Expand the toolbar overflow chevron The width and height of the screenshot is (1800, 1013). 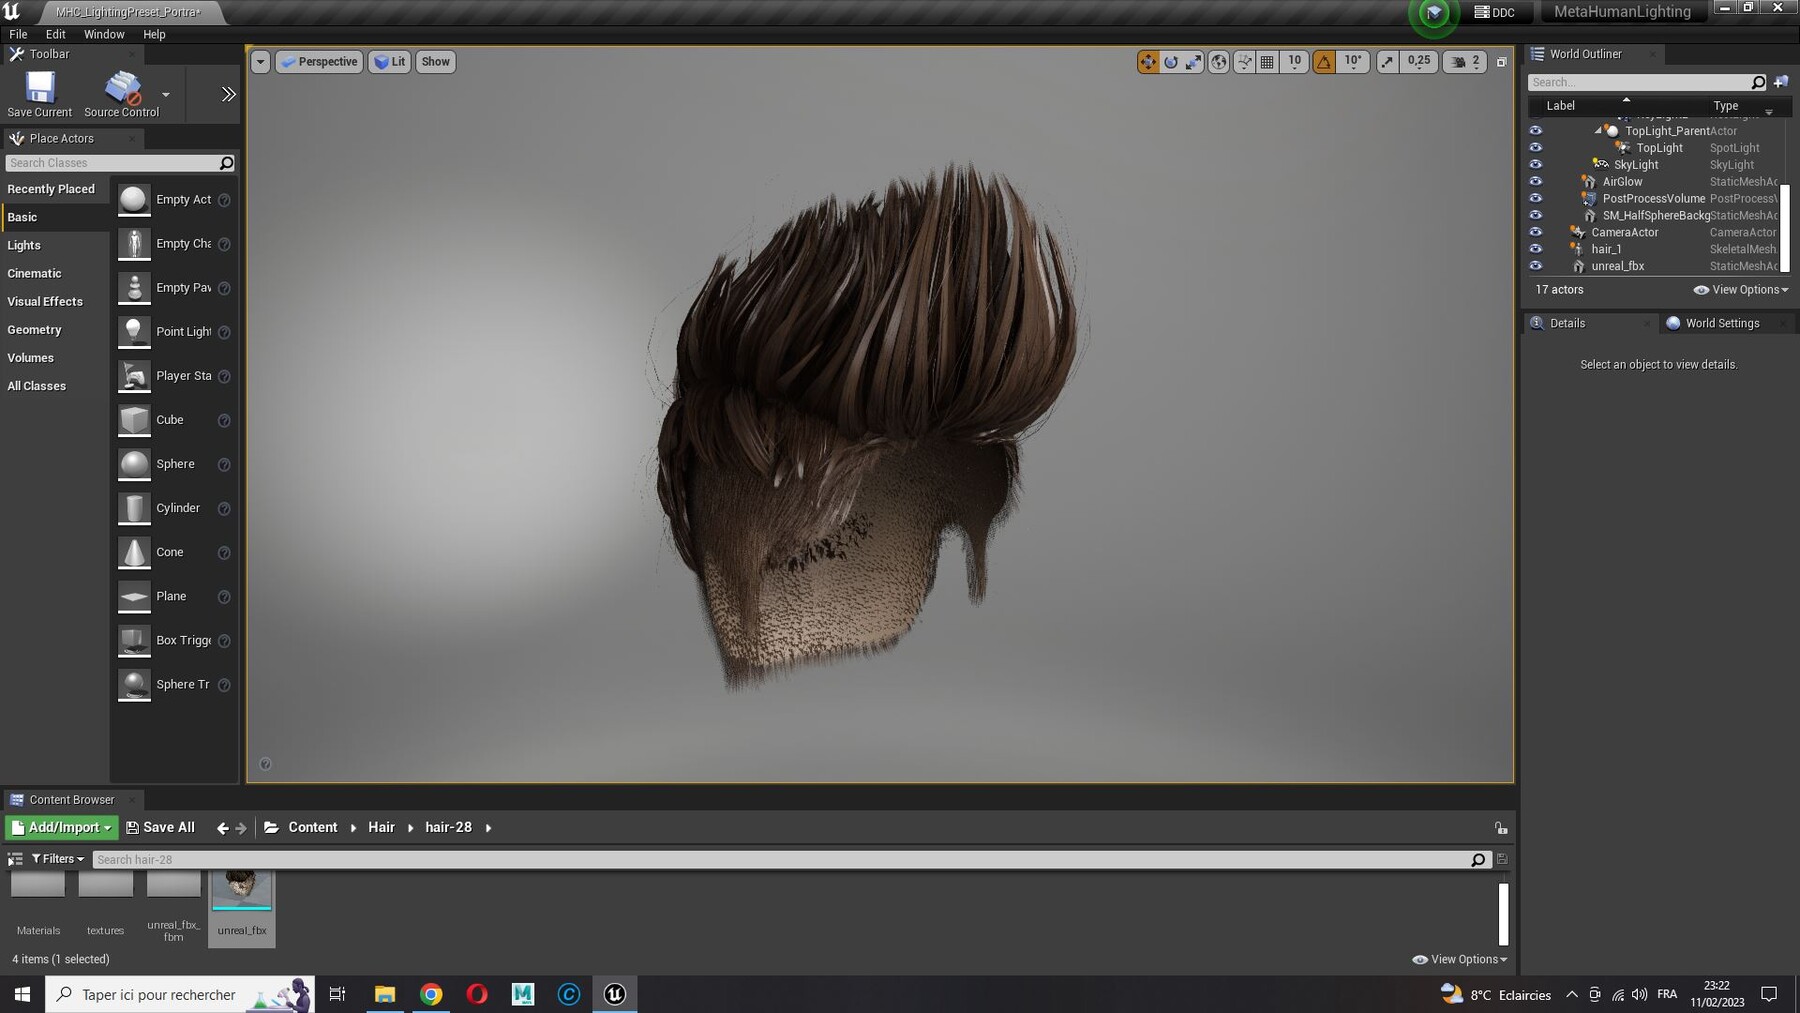(x=228, y=94)
